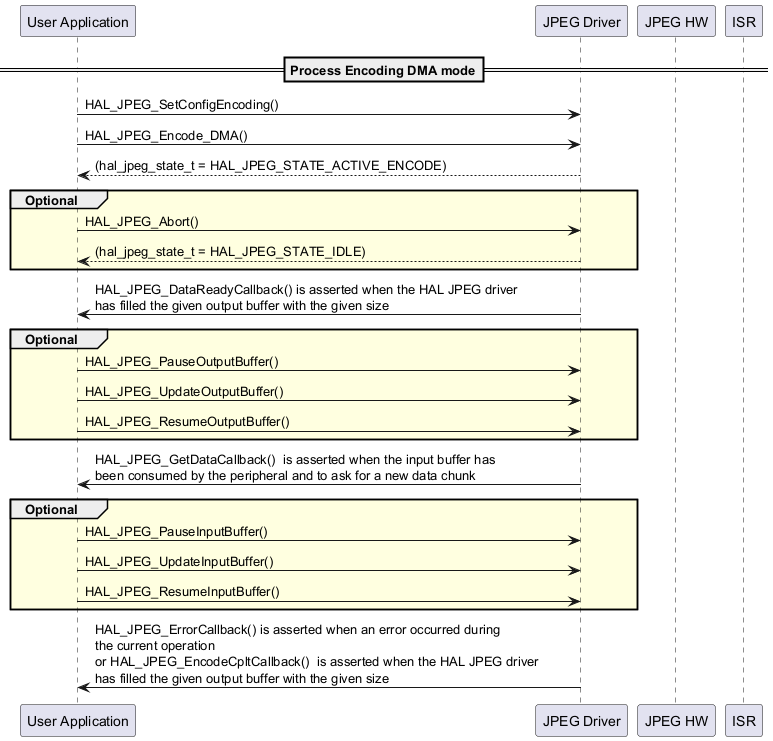The width and height of the screenshot is (773, 741).
Task: Select the HAL_JPEG_STATE_ACTIVE_ENCODE return message
Action: [x=271, y=165]
